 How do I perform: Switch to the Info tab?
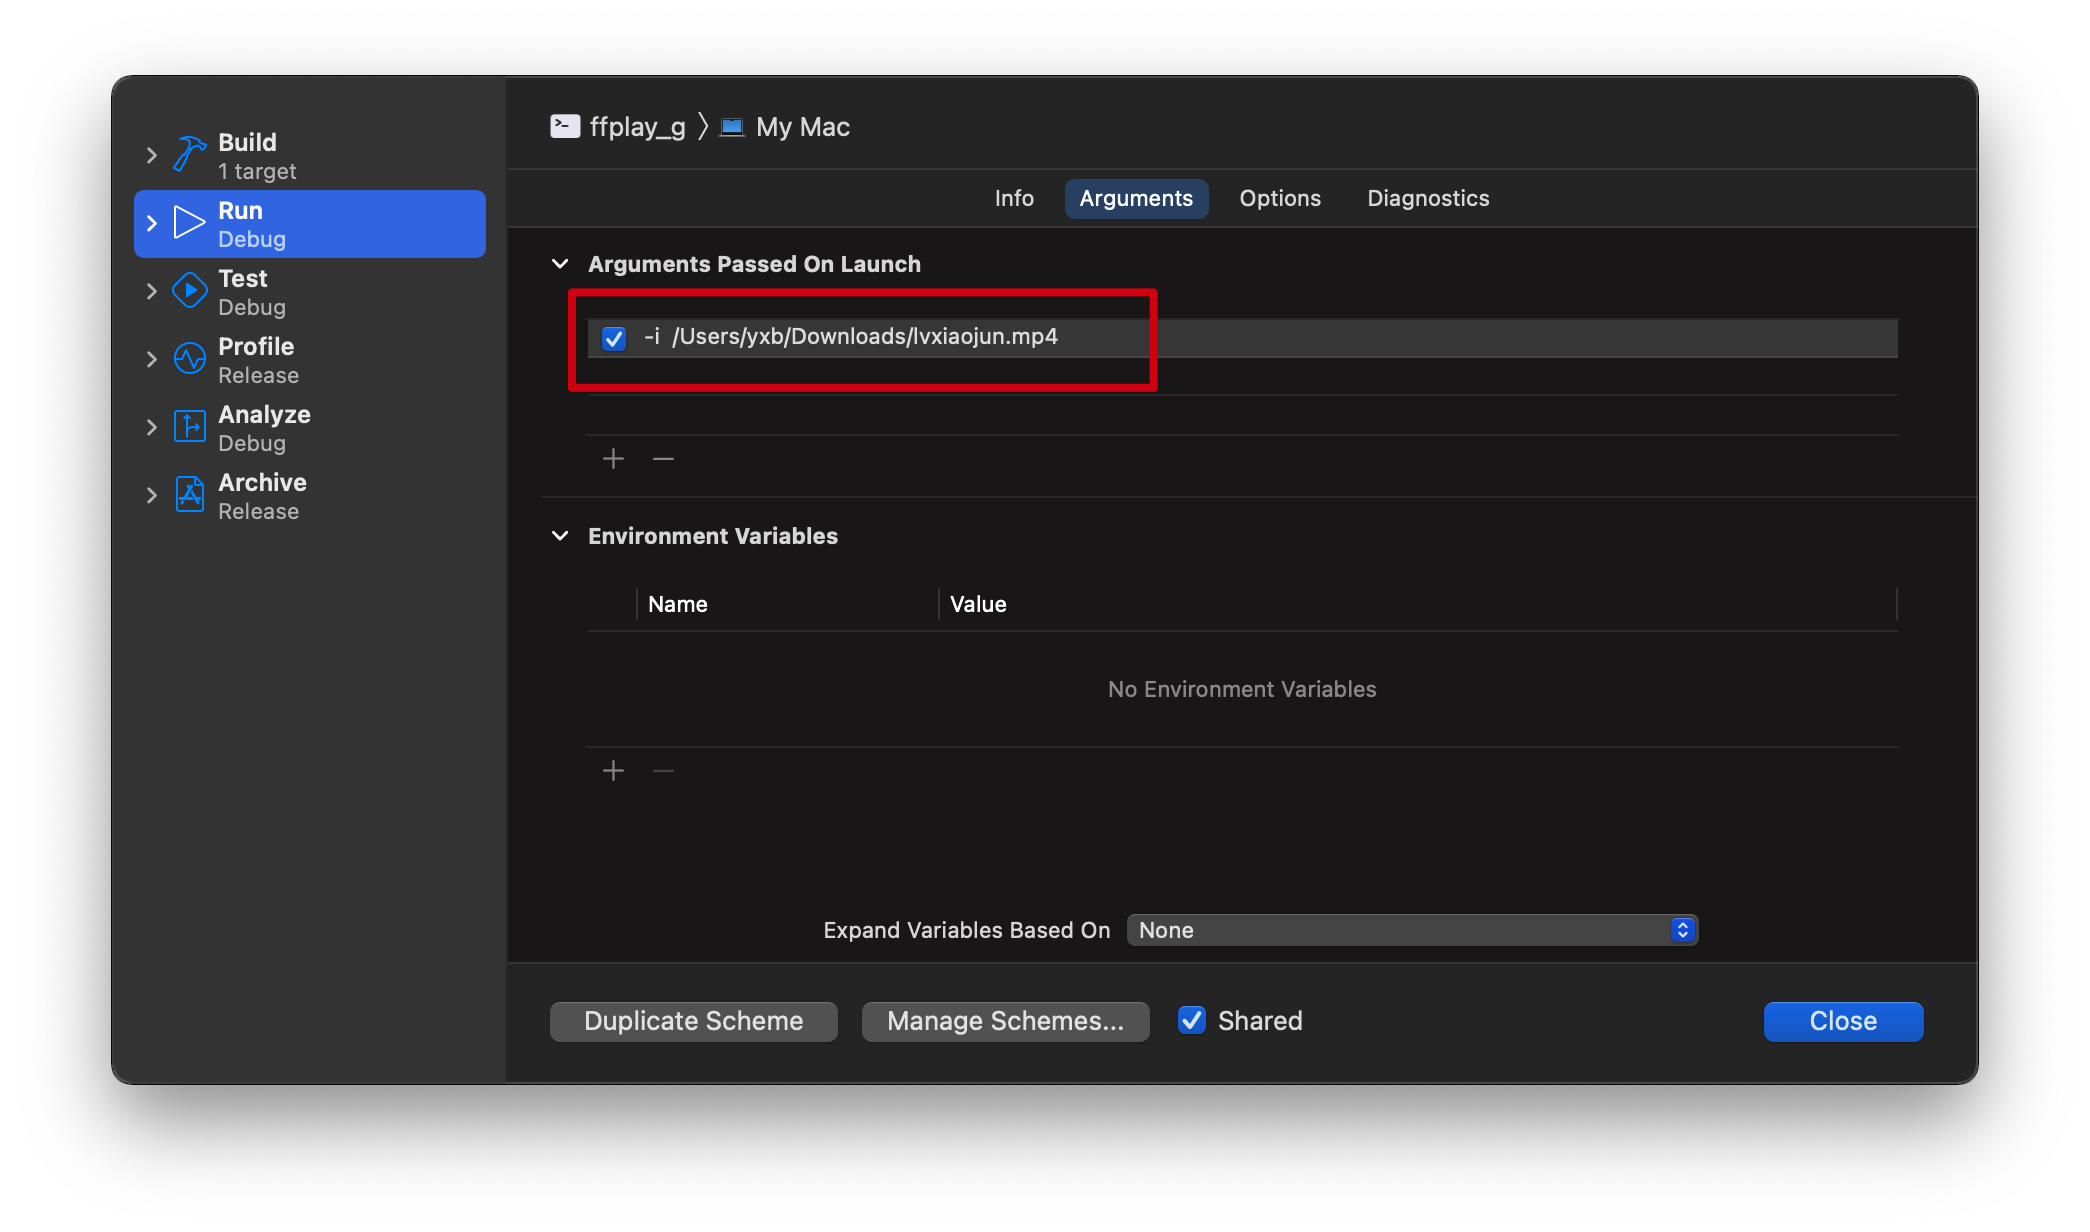(1014, 198)
